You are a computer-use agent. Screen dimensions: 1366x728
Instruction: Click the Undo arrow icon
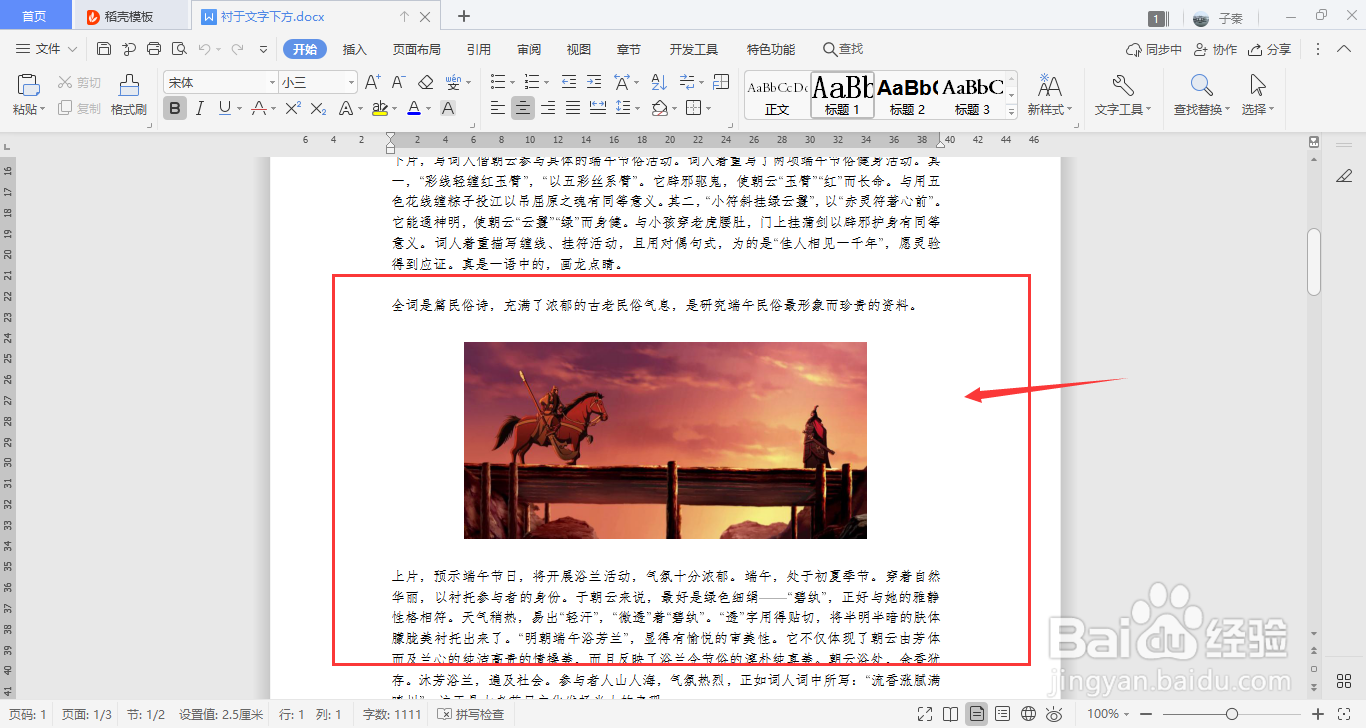[204, 49]
